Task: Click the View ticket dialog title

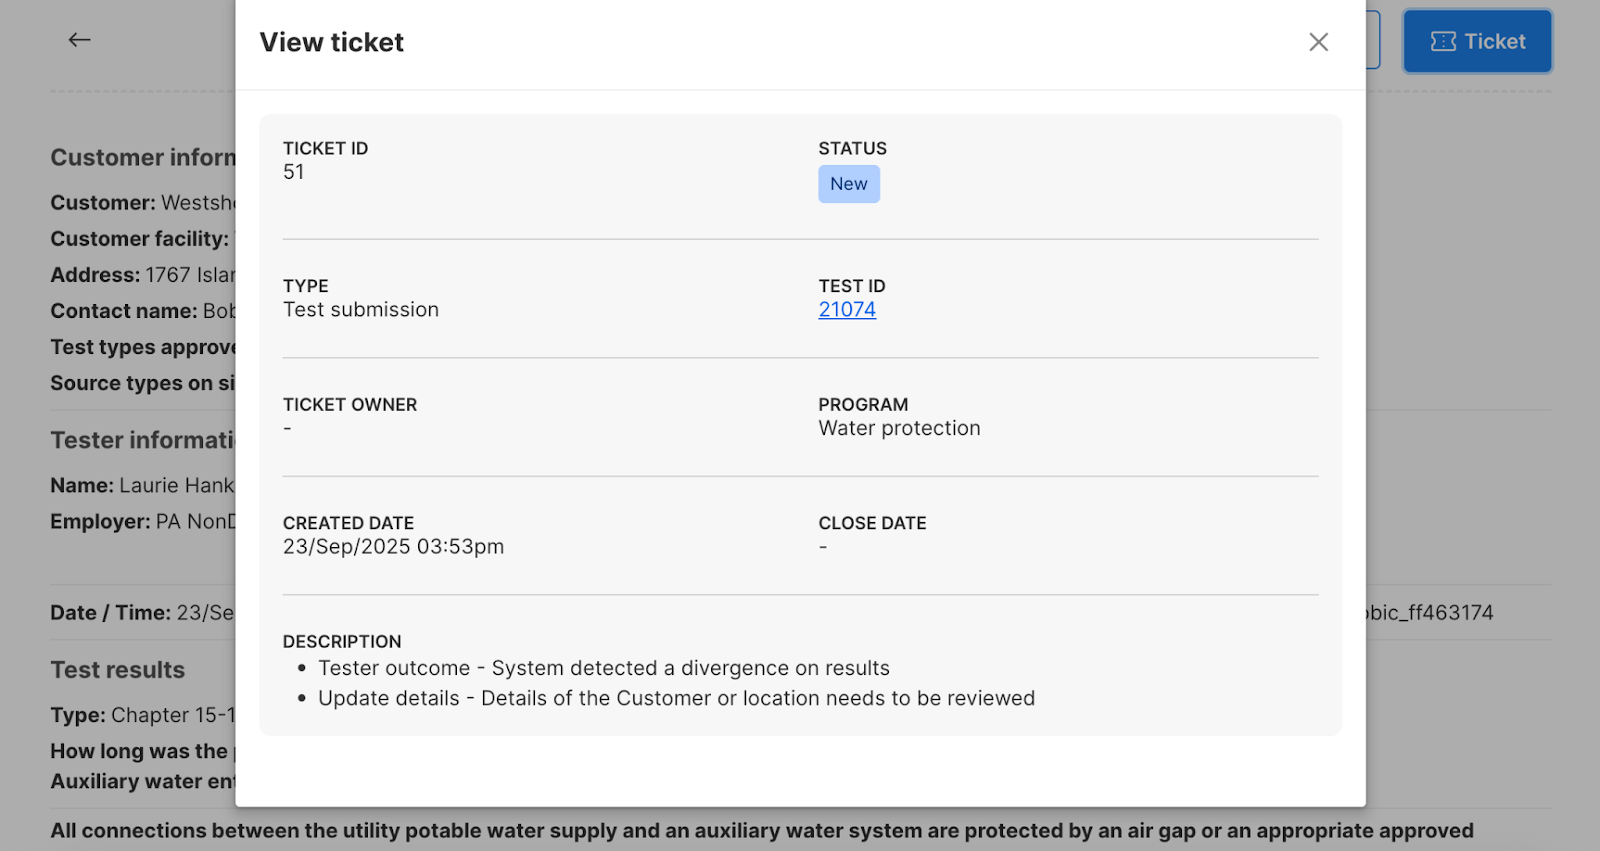Action: (332, 42)
